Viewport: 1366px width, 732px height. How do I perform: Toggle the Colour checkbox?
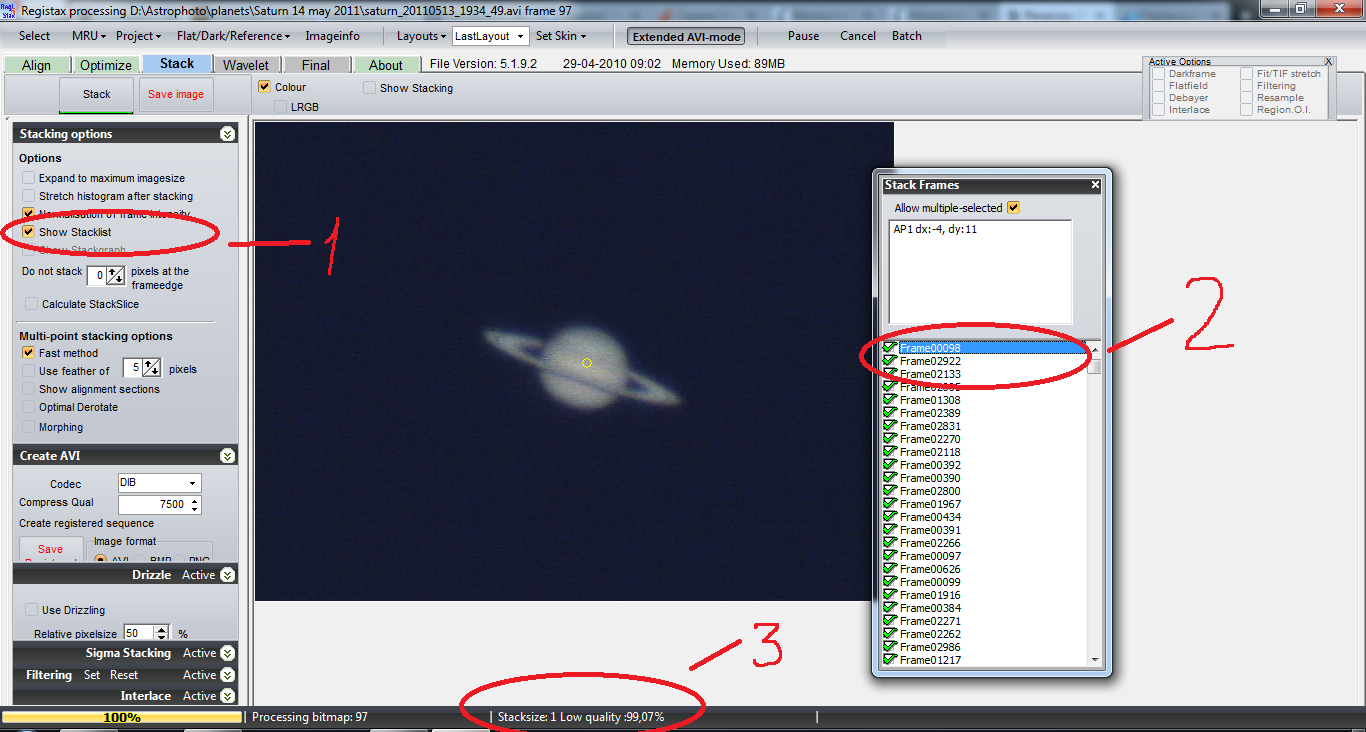tap(265, 87)
